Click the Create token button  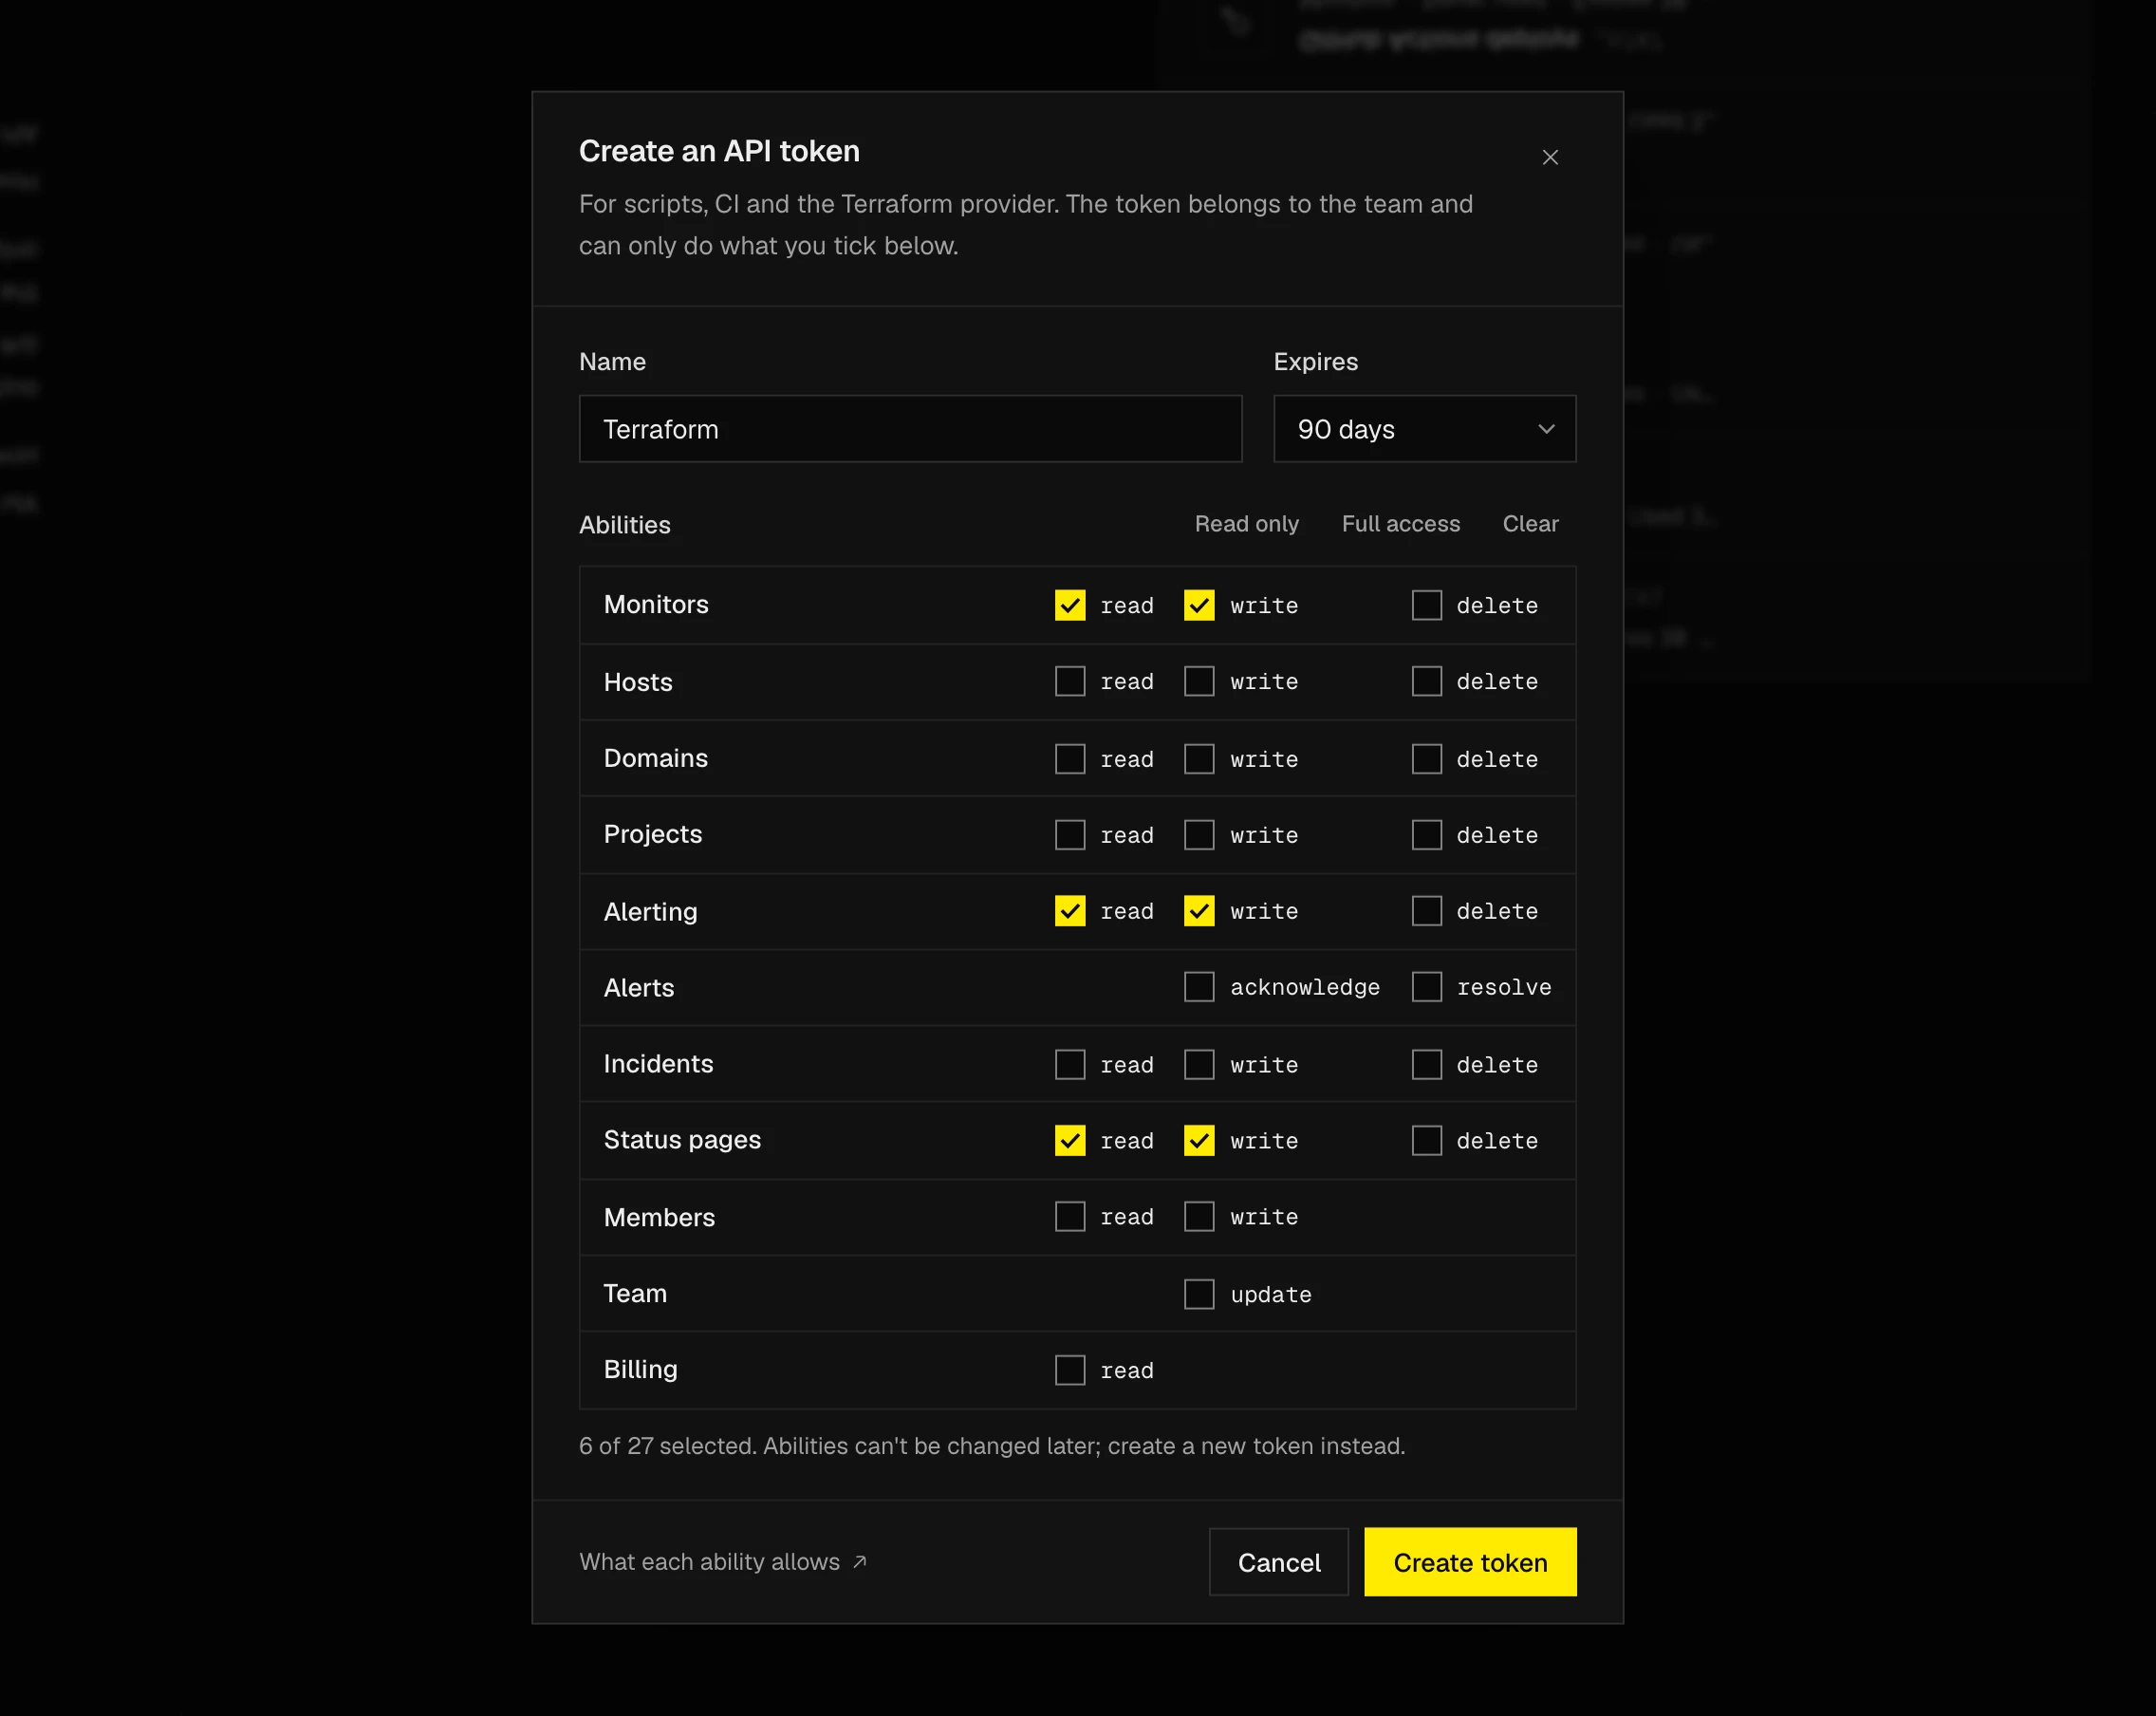[x=1470, y=1562]
